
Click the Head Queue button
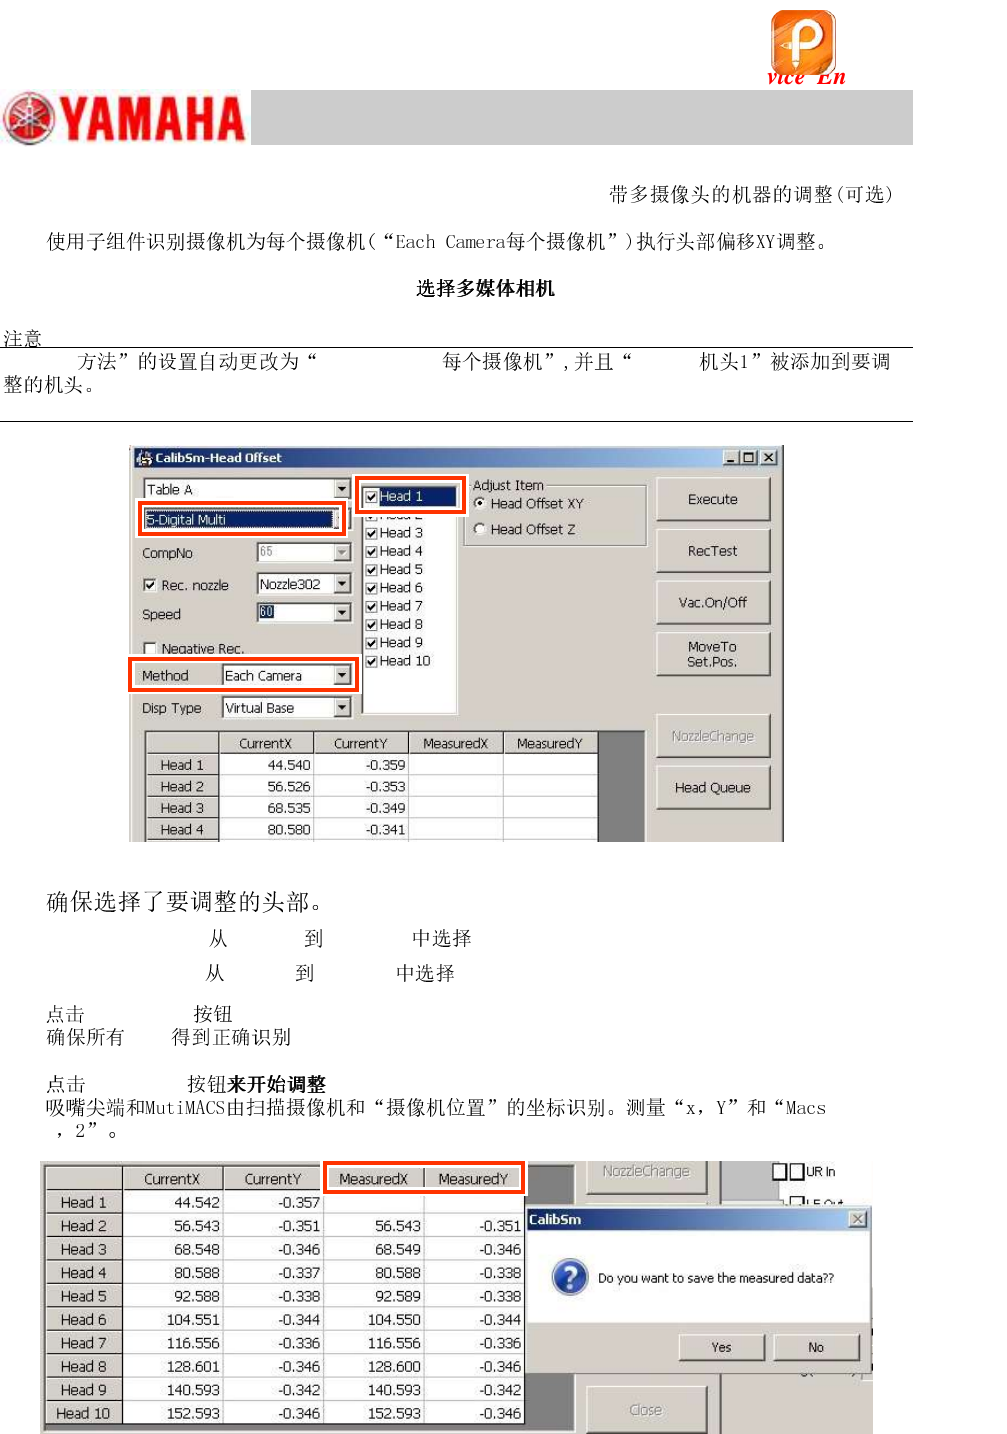(713, 787)
